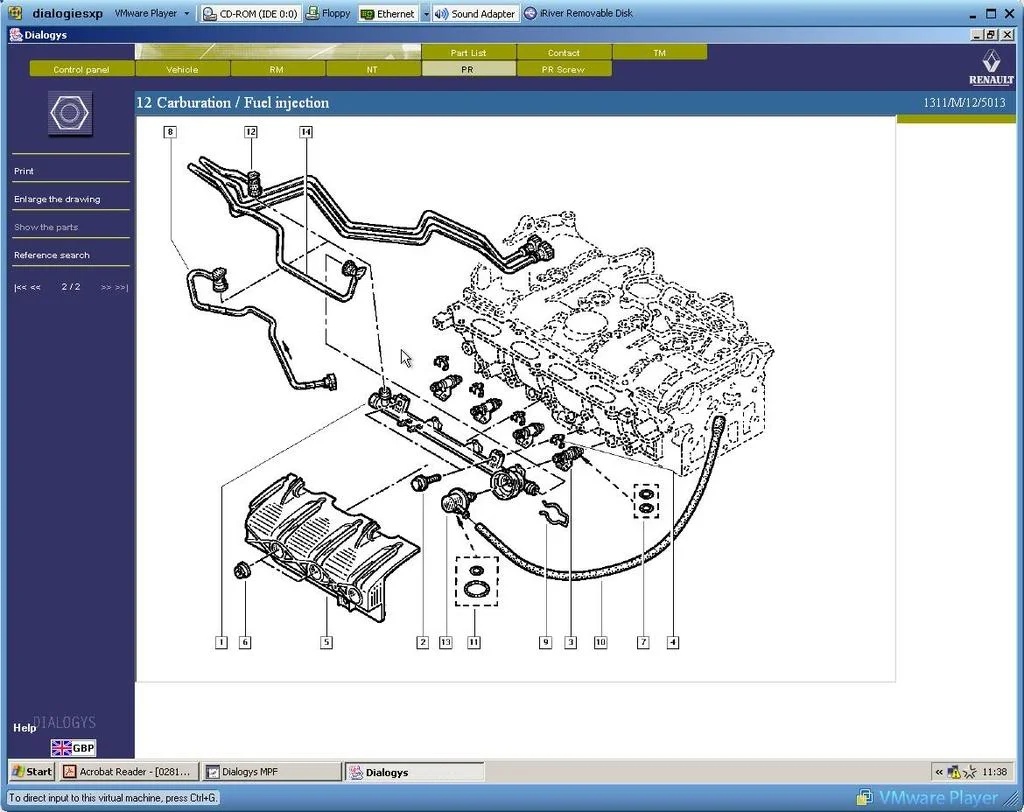Switch to Dialogys MPF taskbar item
The width and height of the screenshot is (1024, 812).
270,771
